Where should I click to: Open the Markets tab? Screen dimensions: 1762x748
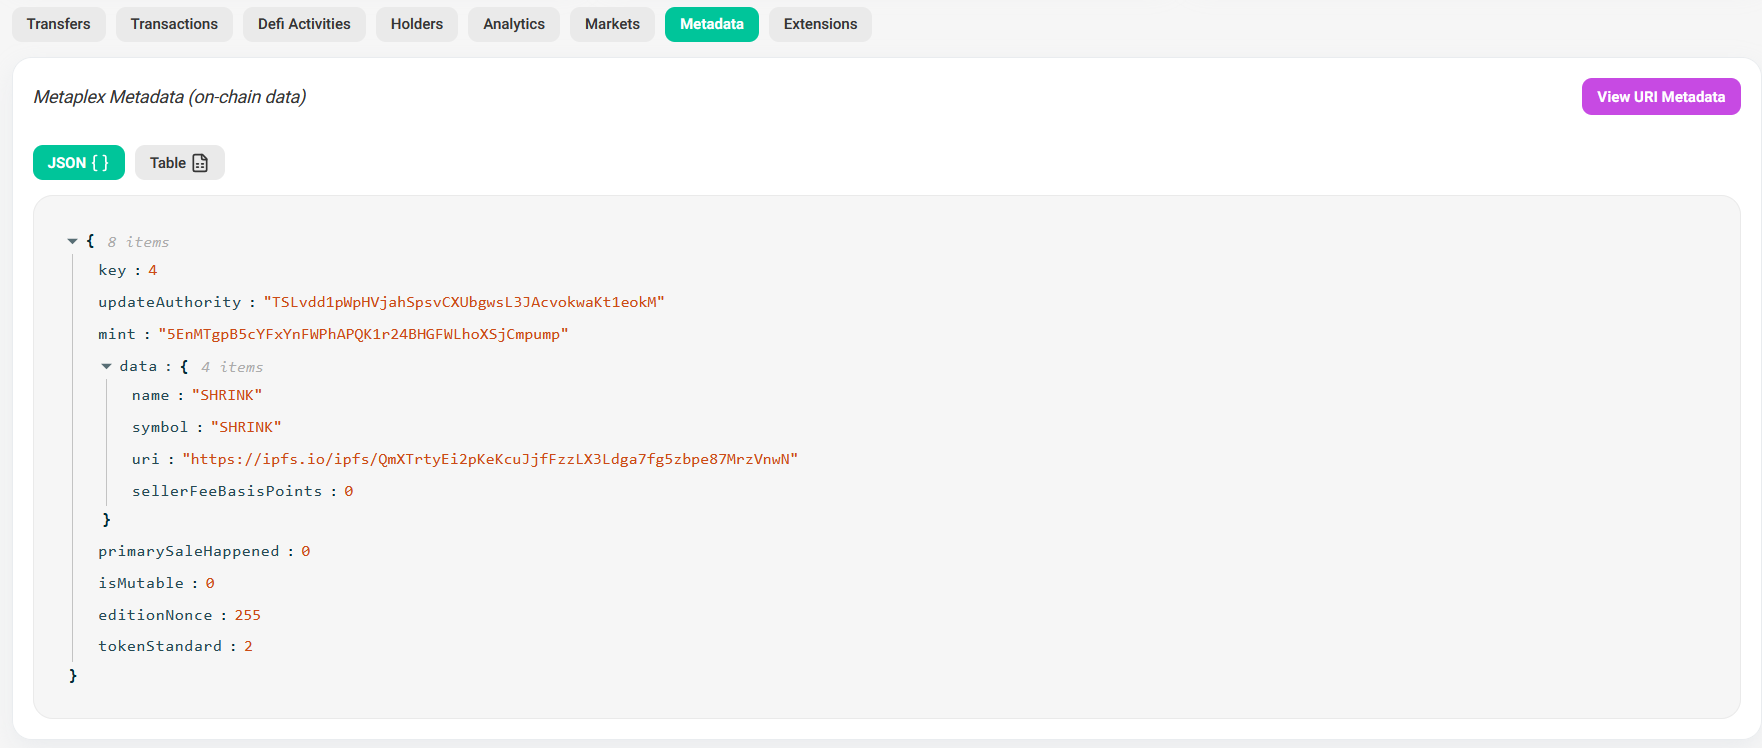click(x=612, y=24)
